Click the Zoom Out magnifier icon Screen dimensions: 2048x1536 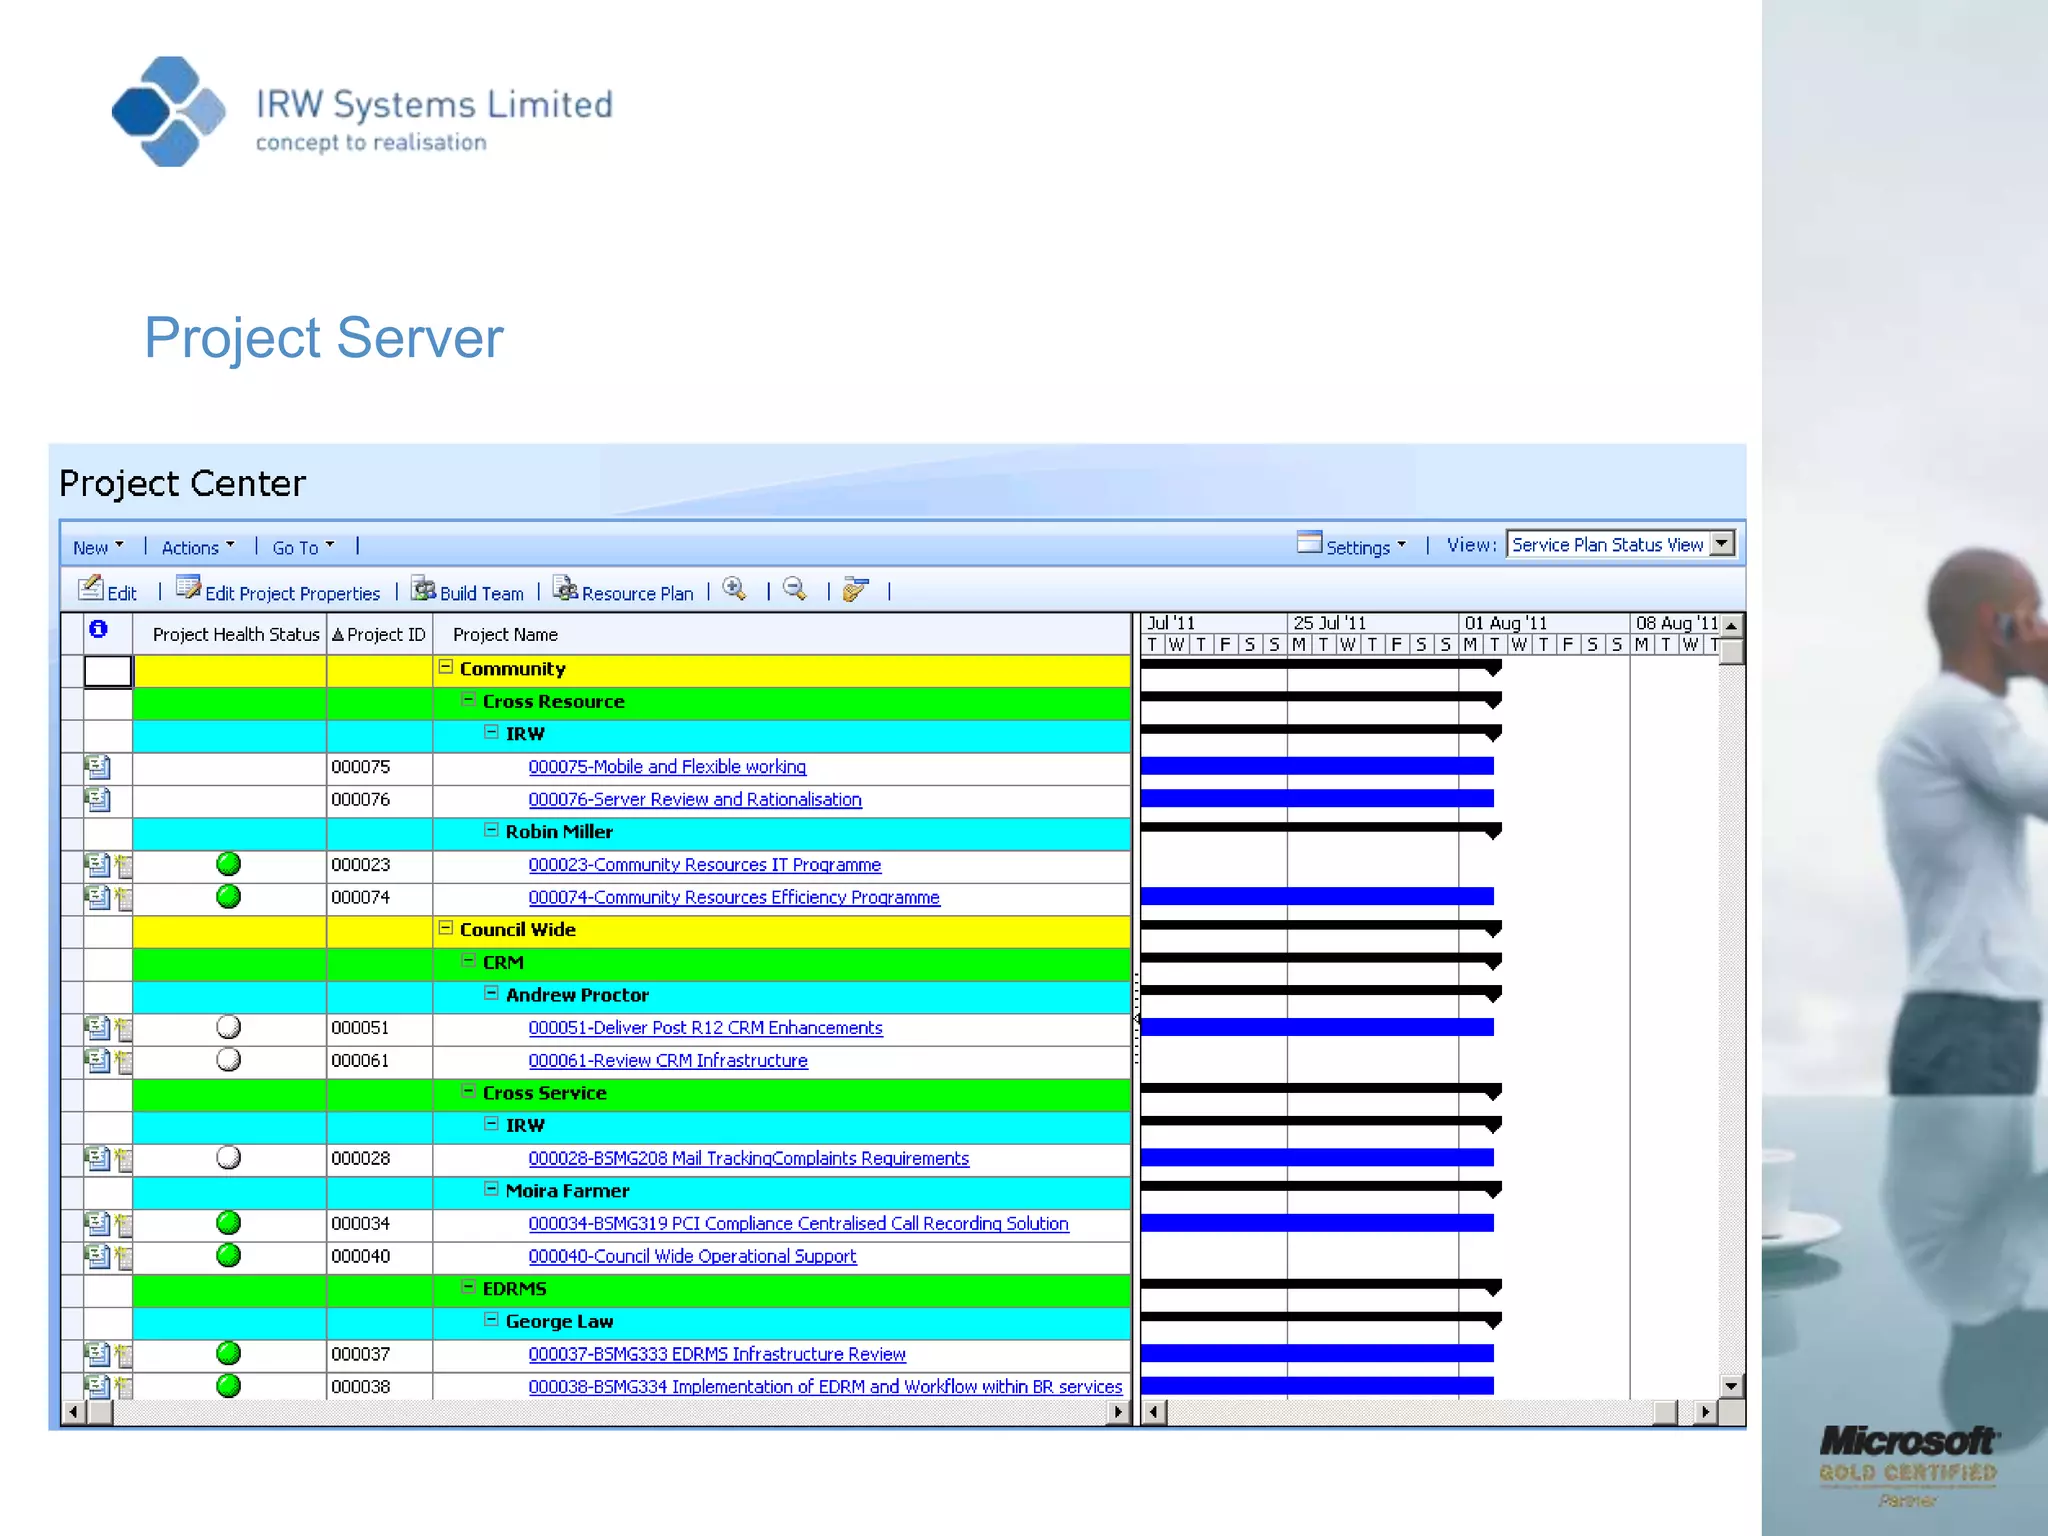(x=795, y=590)
